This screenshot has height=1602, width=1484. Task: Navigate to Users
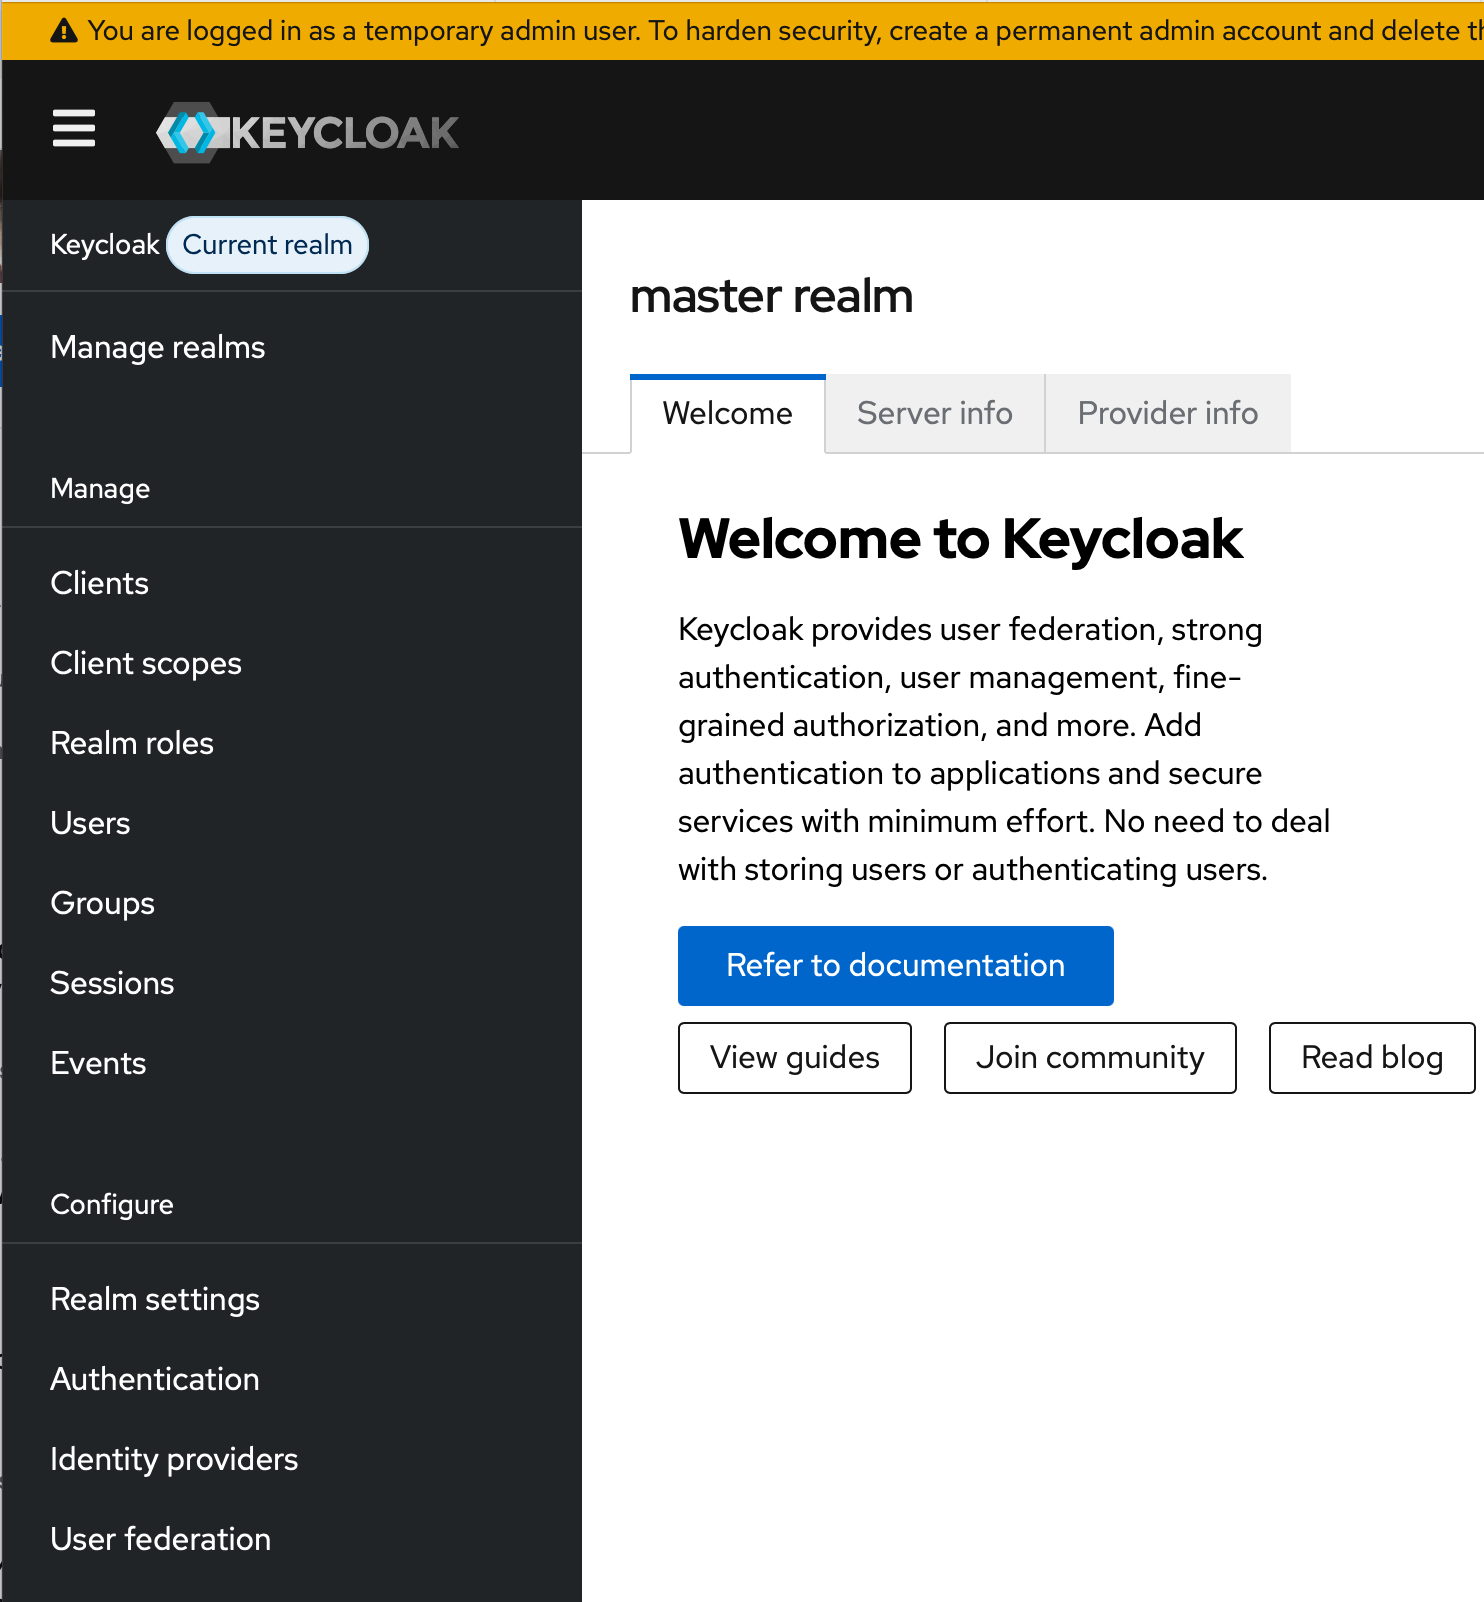click(x=91, y=823)
